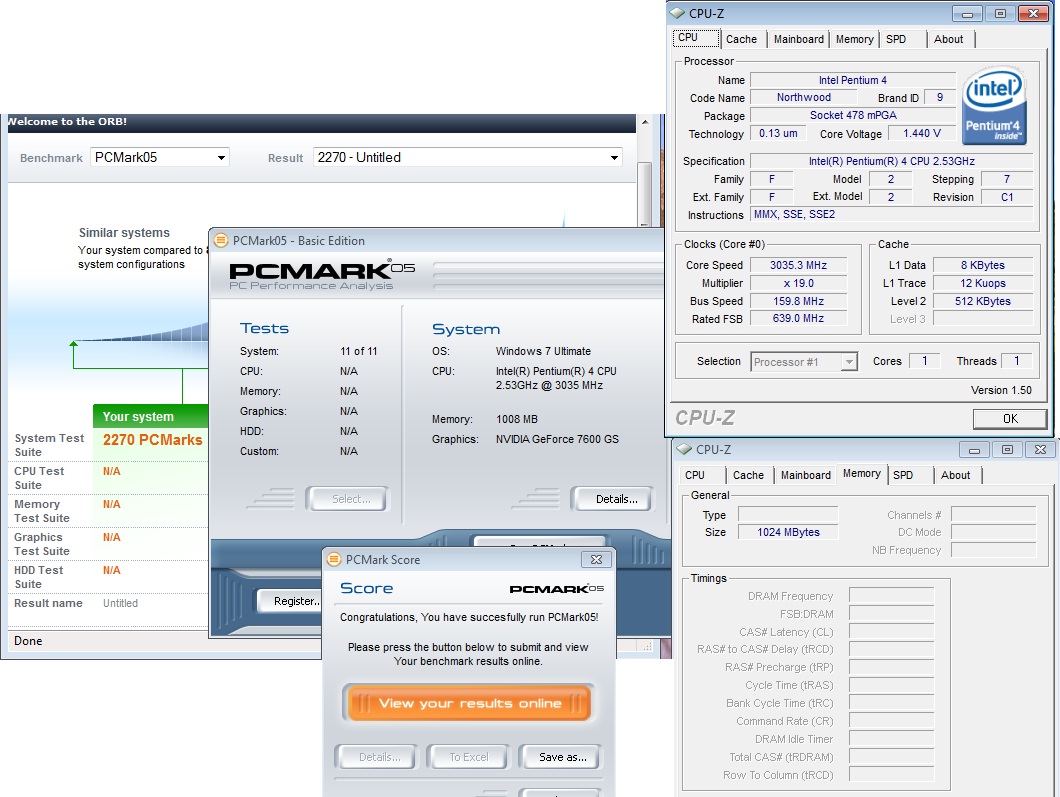Click the OS value Windows 7 Ultimate

[x=543, y=352]
